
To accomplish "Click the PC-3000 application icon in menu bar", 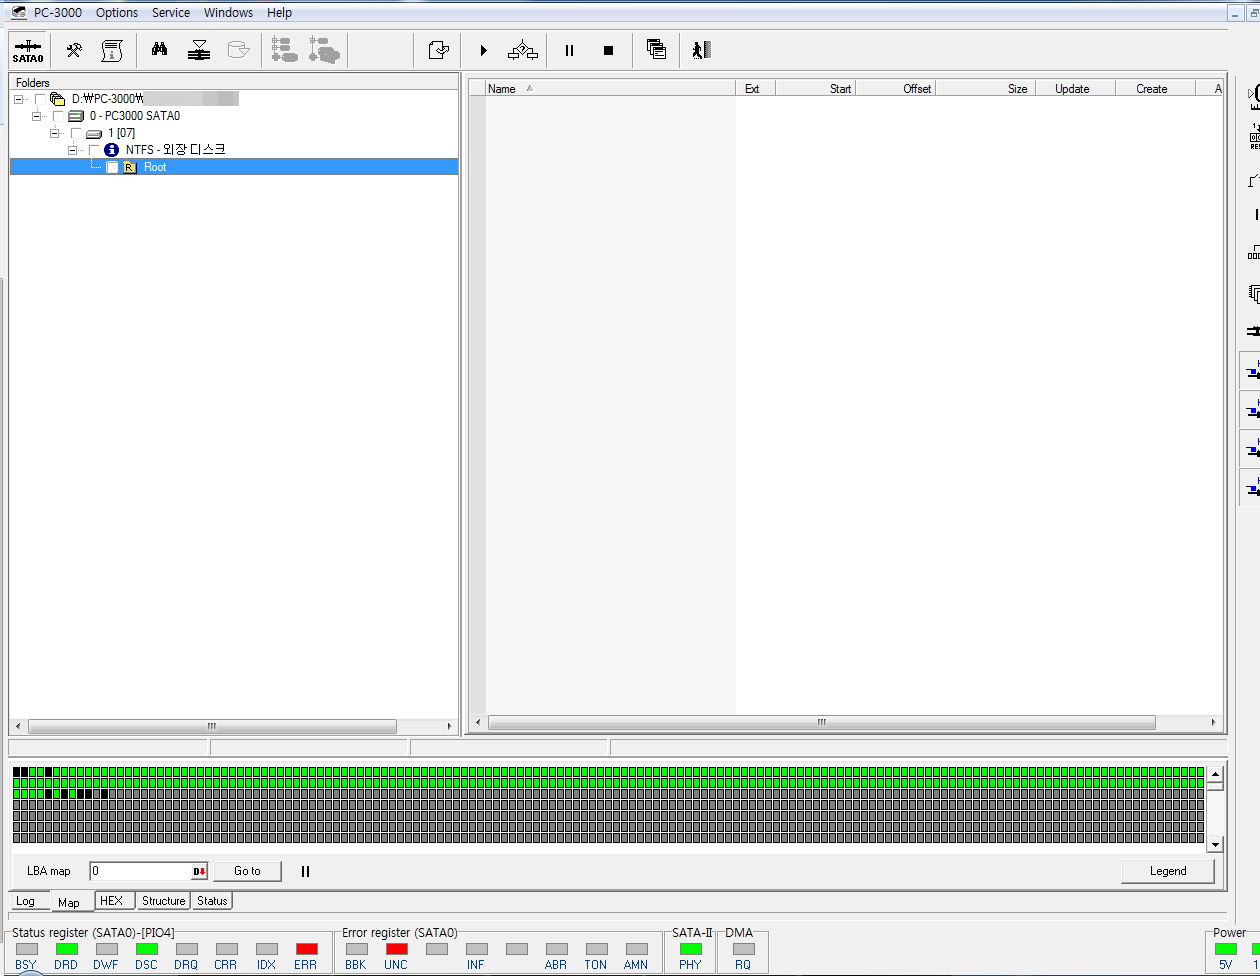I will click(18, 13).
